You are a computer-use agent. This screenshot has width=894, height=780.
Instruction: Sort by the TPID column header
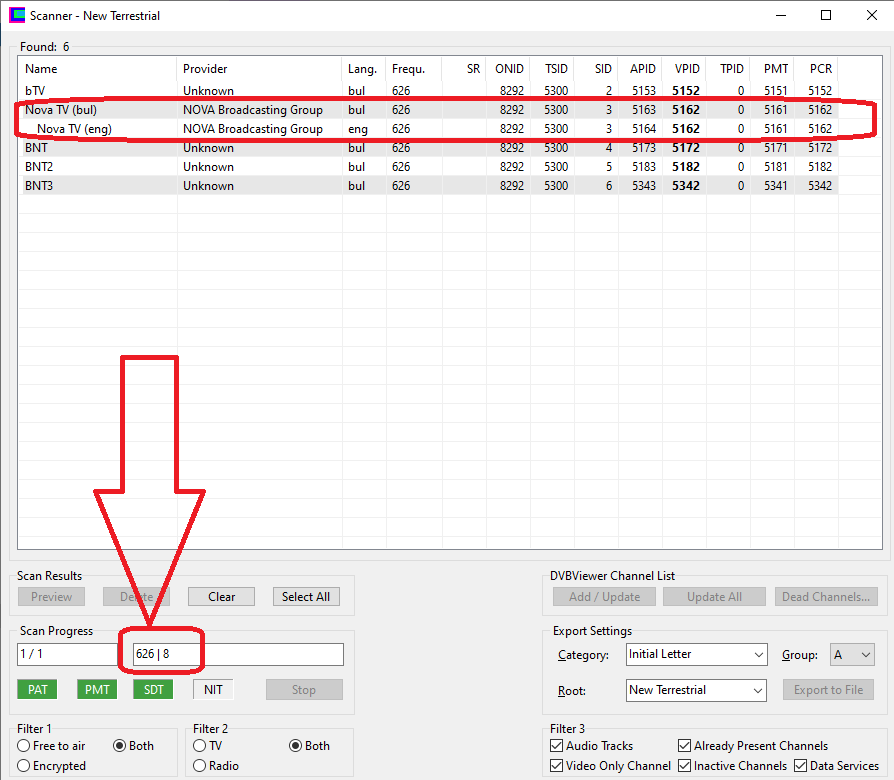pyautogui.click(x=728, y=69)
